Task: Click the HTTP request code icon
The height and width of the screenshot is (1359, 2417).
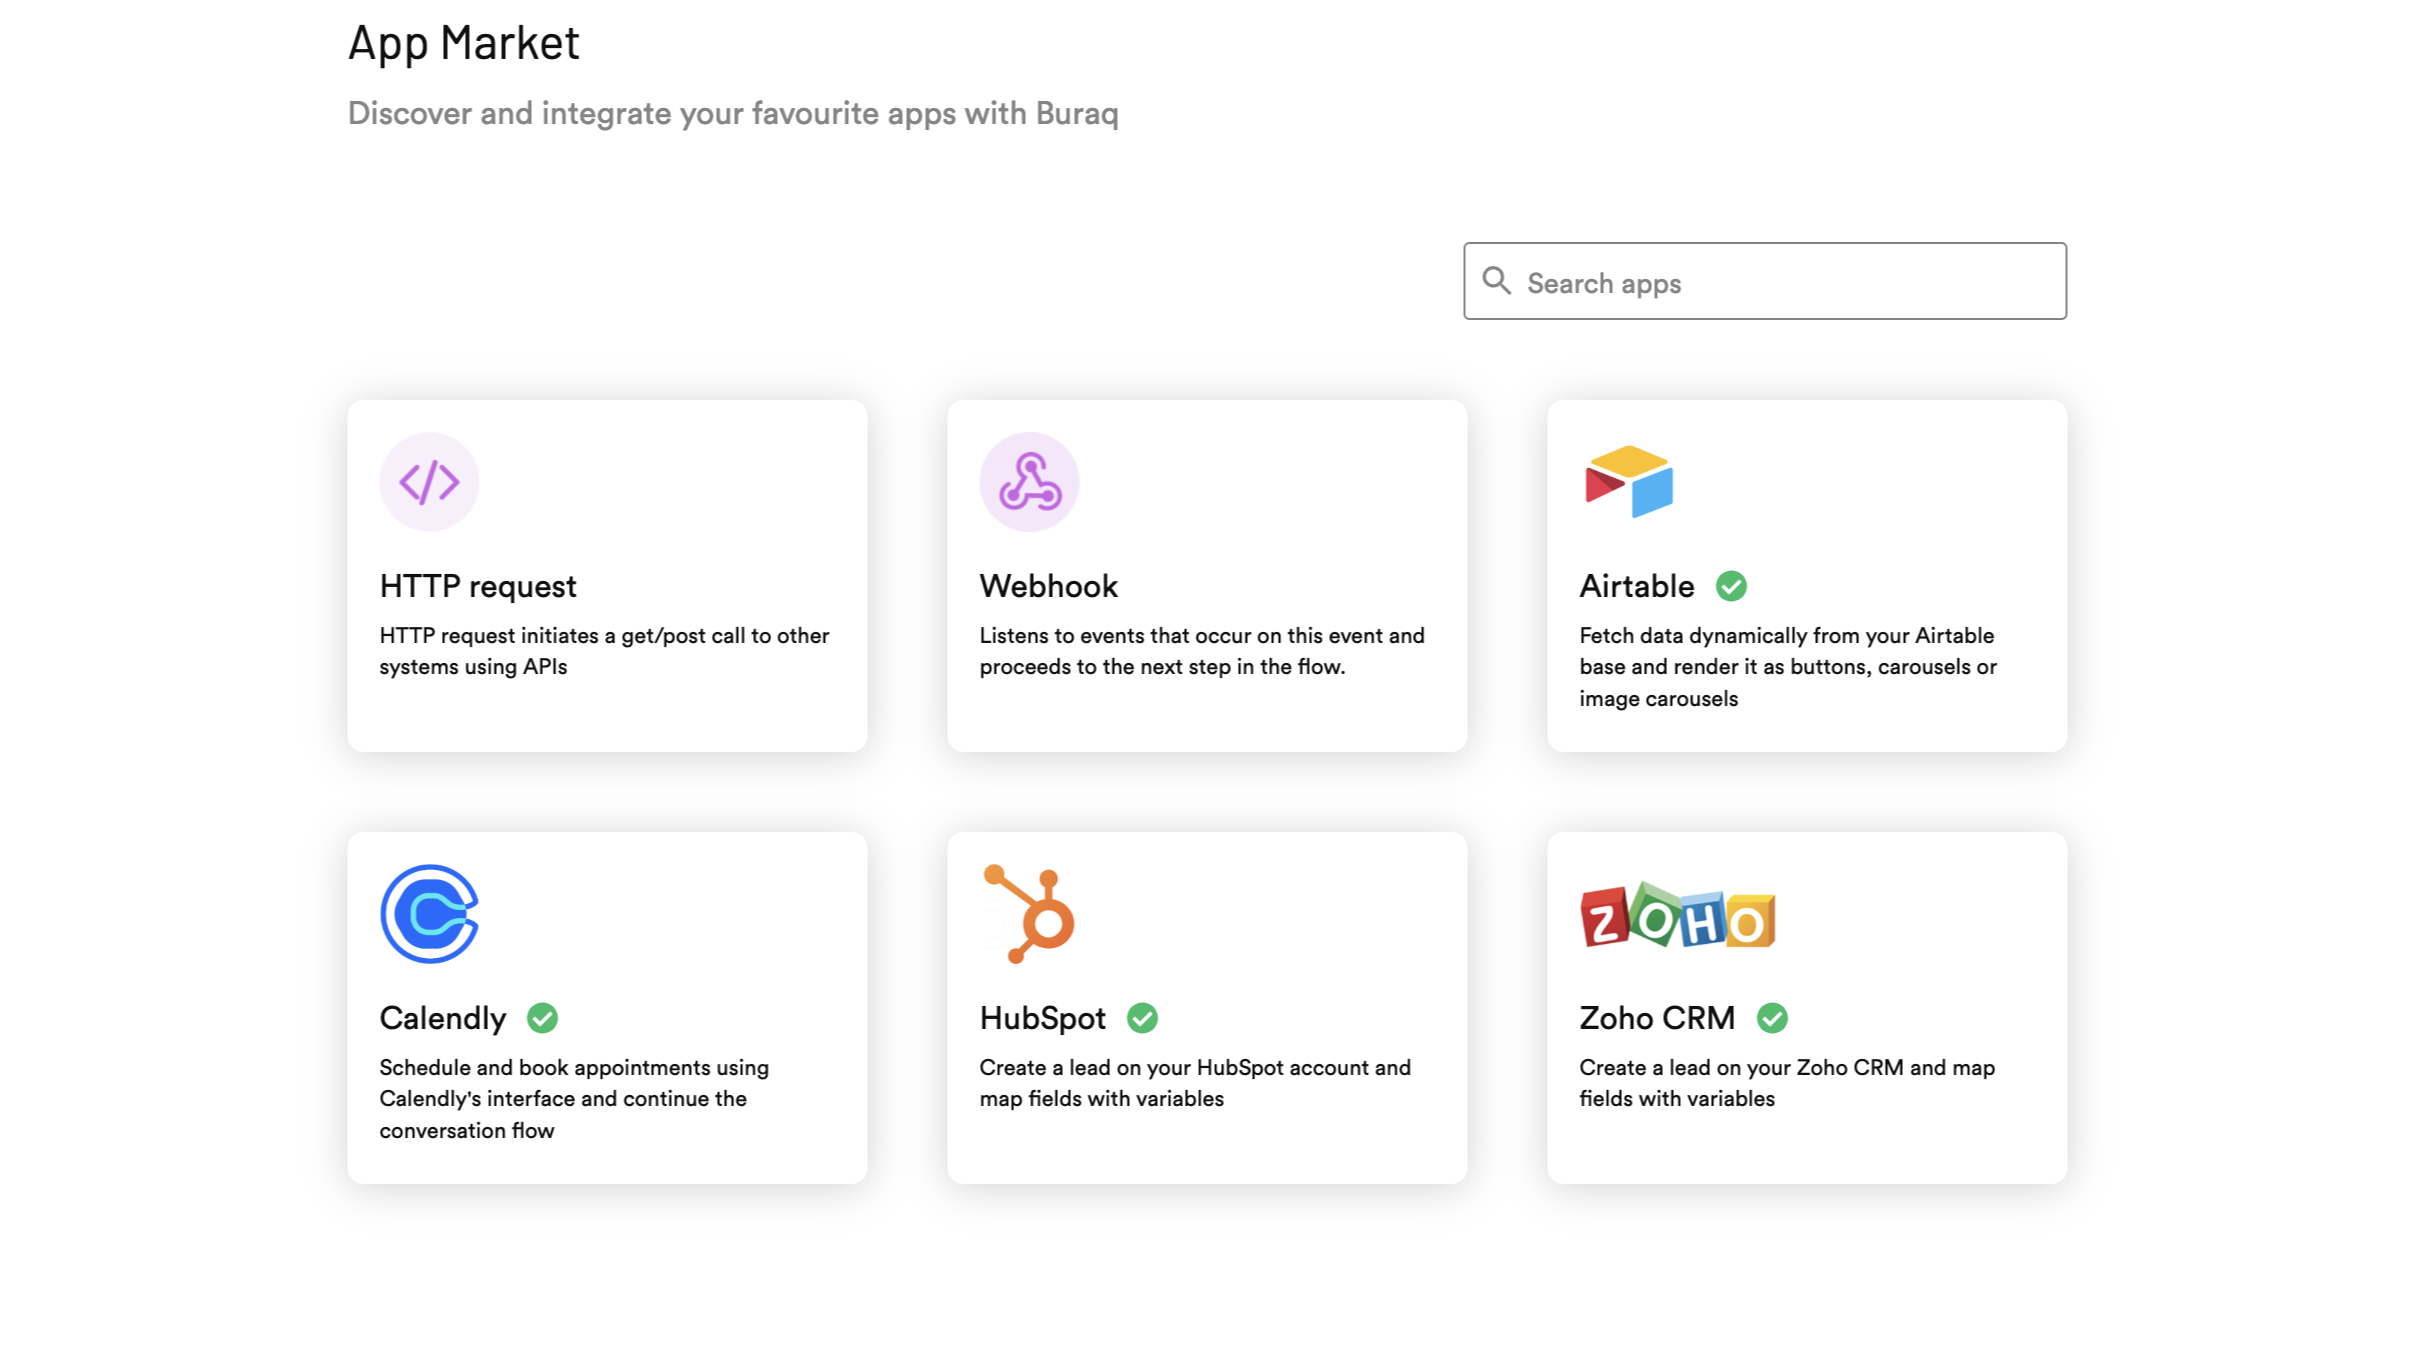Action: click(x=429, y=482)
